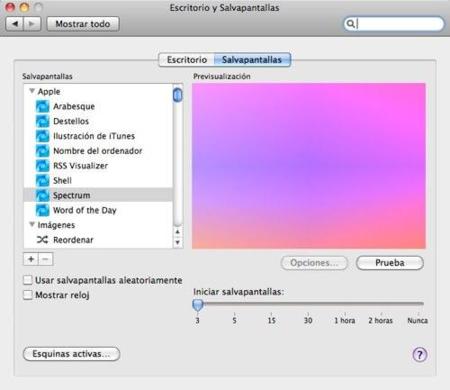Click the 5 minutes slider label
This screenshot has height=390, width=450.
click(x=235, y=320)
